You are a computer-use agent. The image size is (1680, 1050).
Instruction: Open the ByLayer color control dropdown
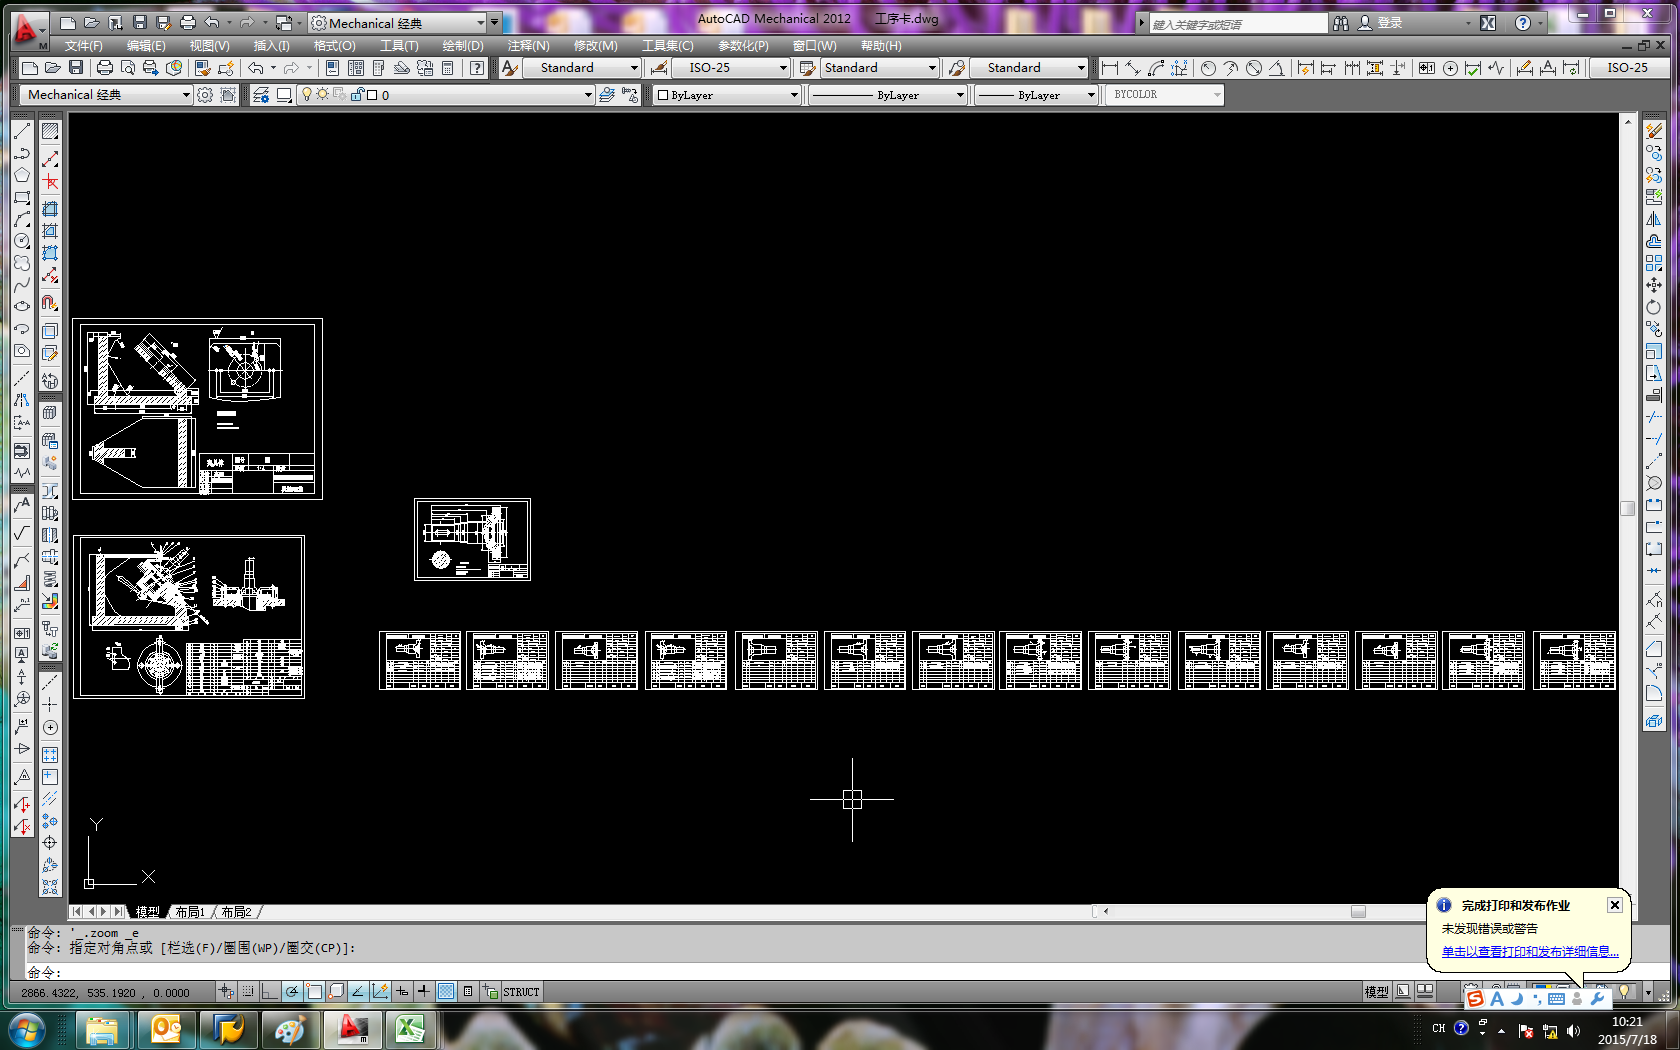pos(794,95)
